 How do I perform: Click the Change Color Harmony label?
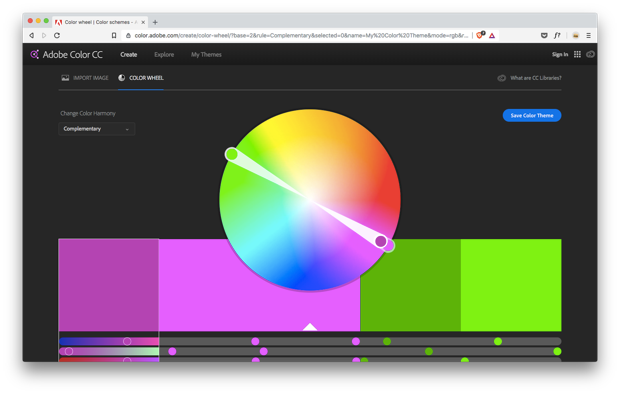[x=88, y=114]
